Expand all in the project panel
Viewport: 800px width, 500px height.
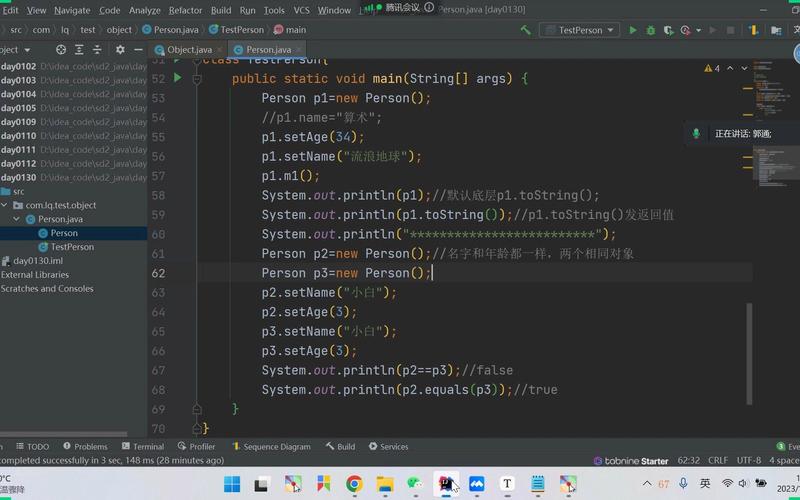tap(79, 49)
